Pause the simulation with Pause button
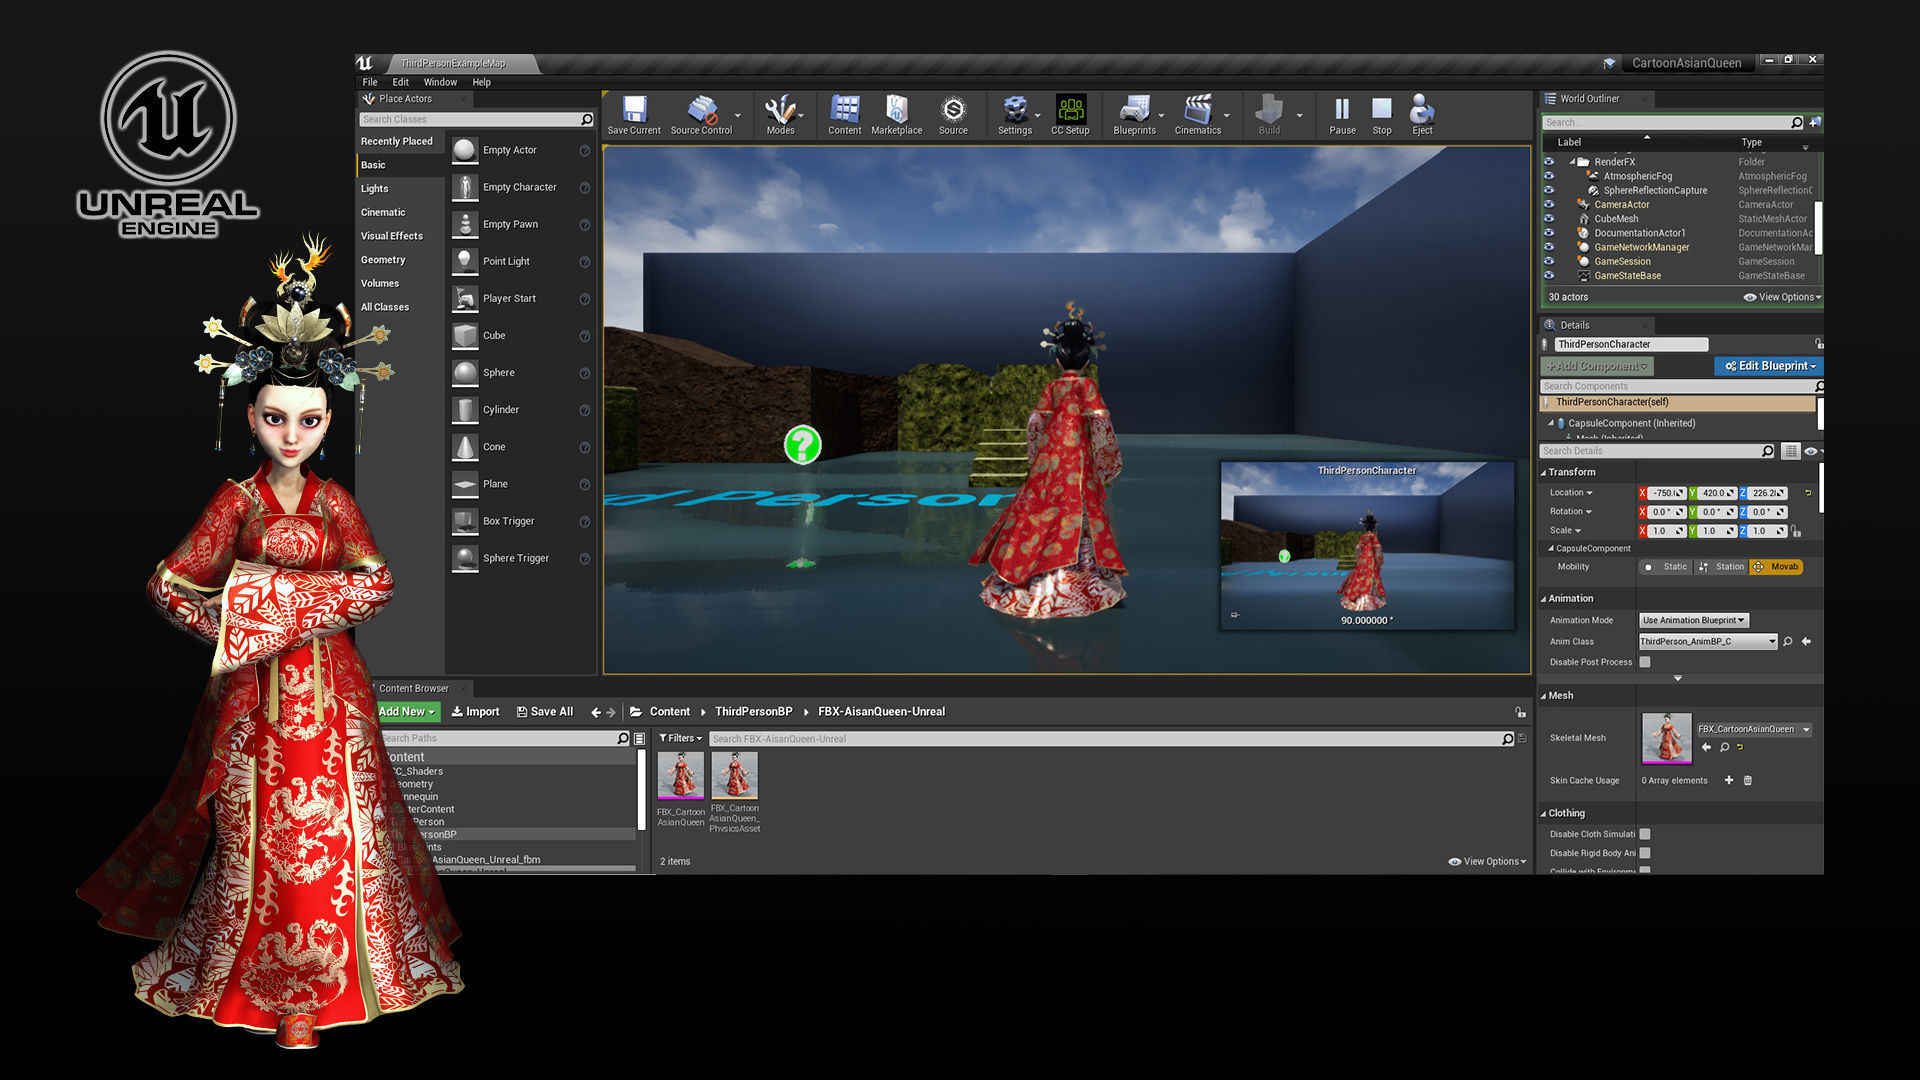Image resolution: width=1920 pixels, height=1080 pixels. [1342, 110]
